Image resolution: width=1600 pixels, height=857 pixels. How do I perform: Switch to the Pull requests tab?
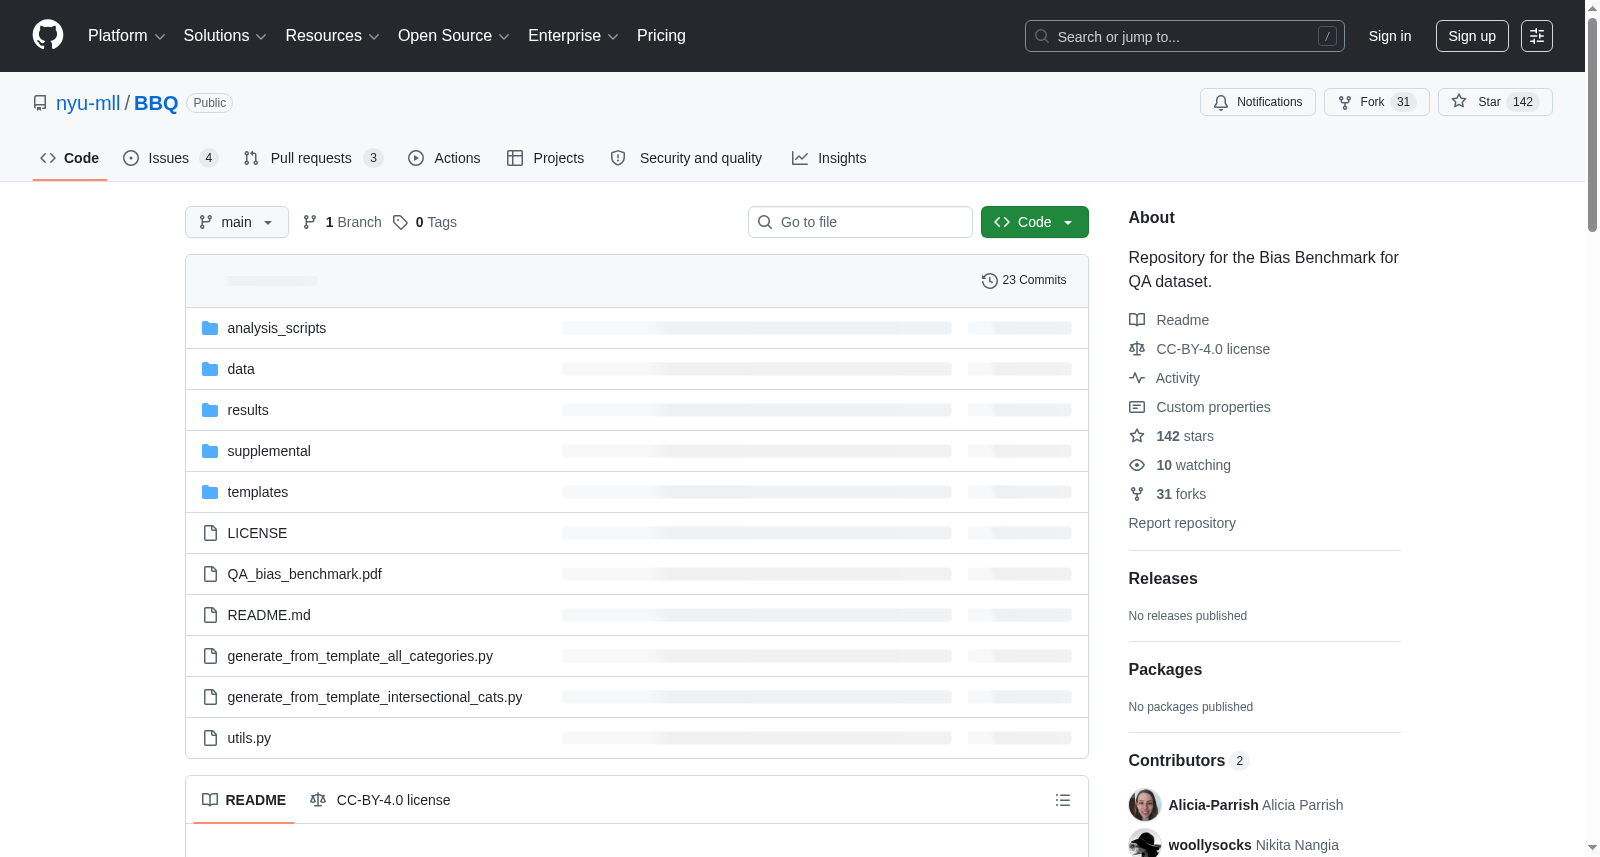(x=313, y=158)
